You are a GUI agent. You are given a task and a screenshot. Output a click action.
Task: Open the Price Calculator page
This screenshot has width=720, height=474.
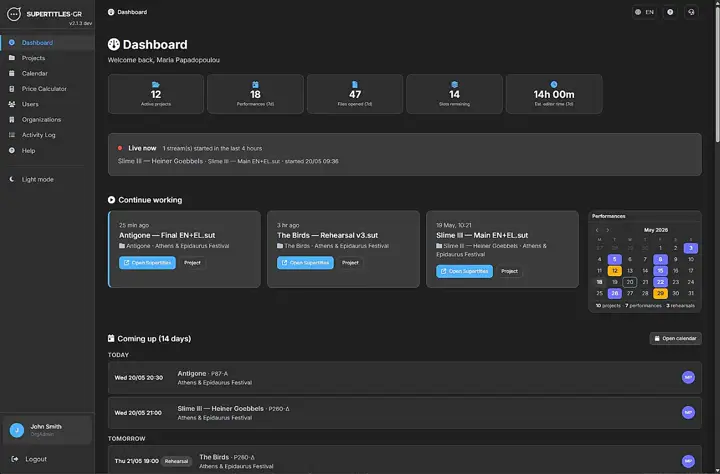tap(47, 89)
